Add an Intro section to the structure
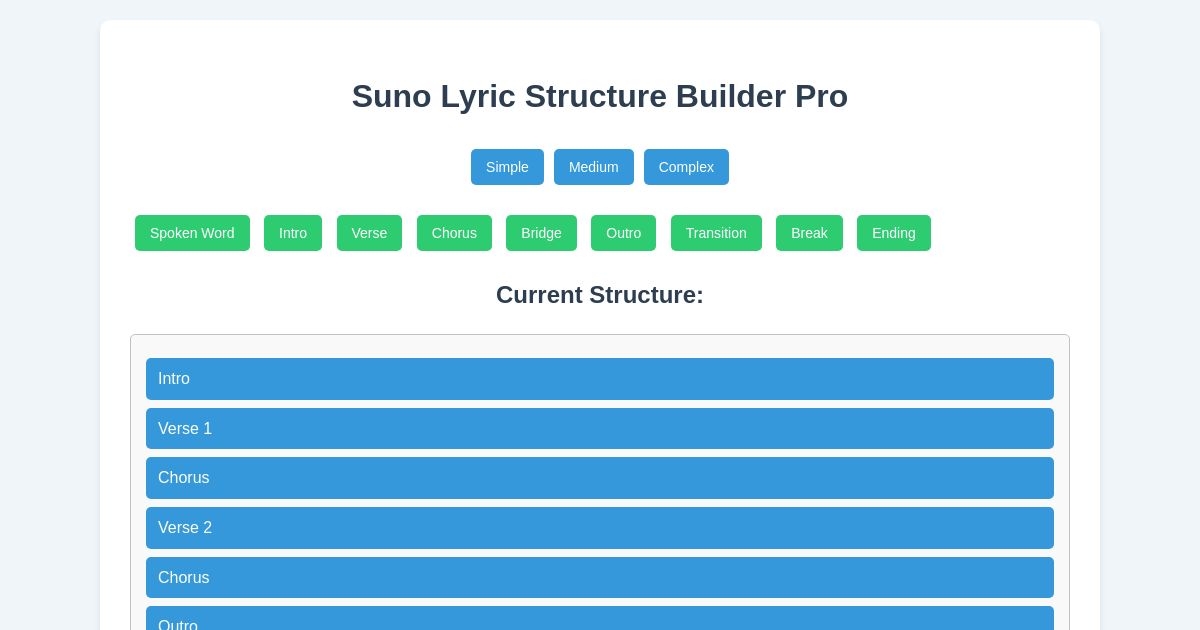 [x=293, y=233]
